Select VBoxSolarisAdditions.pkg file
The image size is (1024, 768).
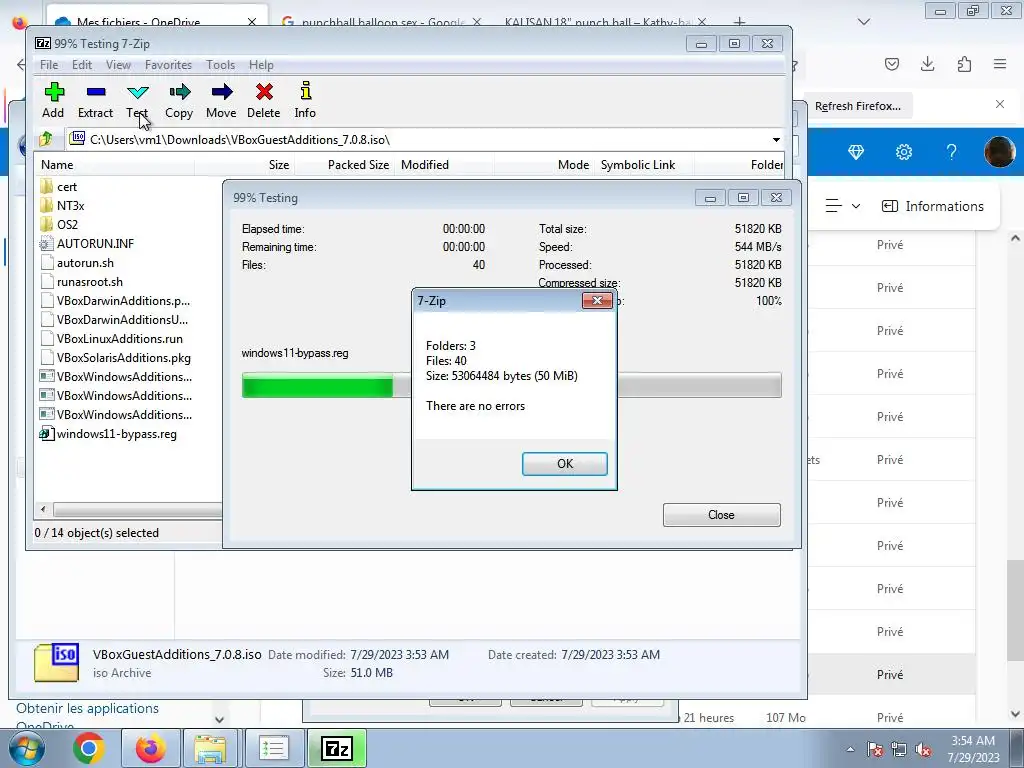pyautogui.click(x=115, y=358)
